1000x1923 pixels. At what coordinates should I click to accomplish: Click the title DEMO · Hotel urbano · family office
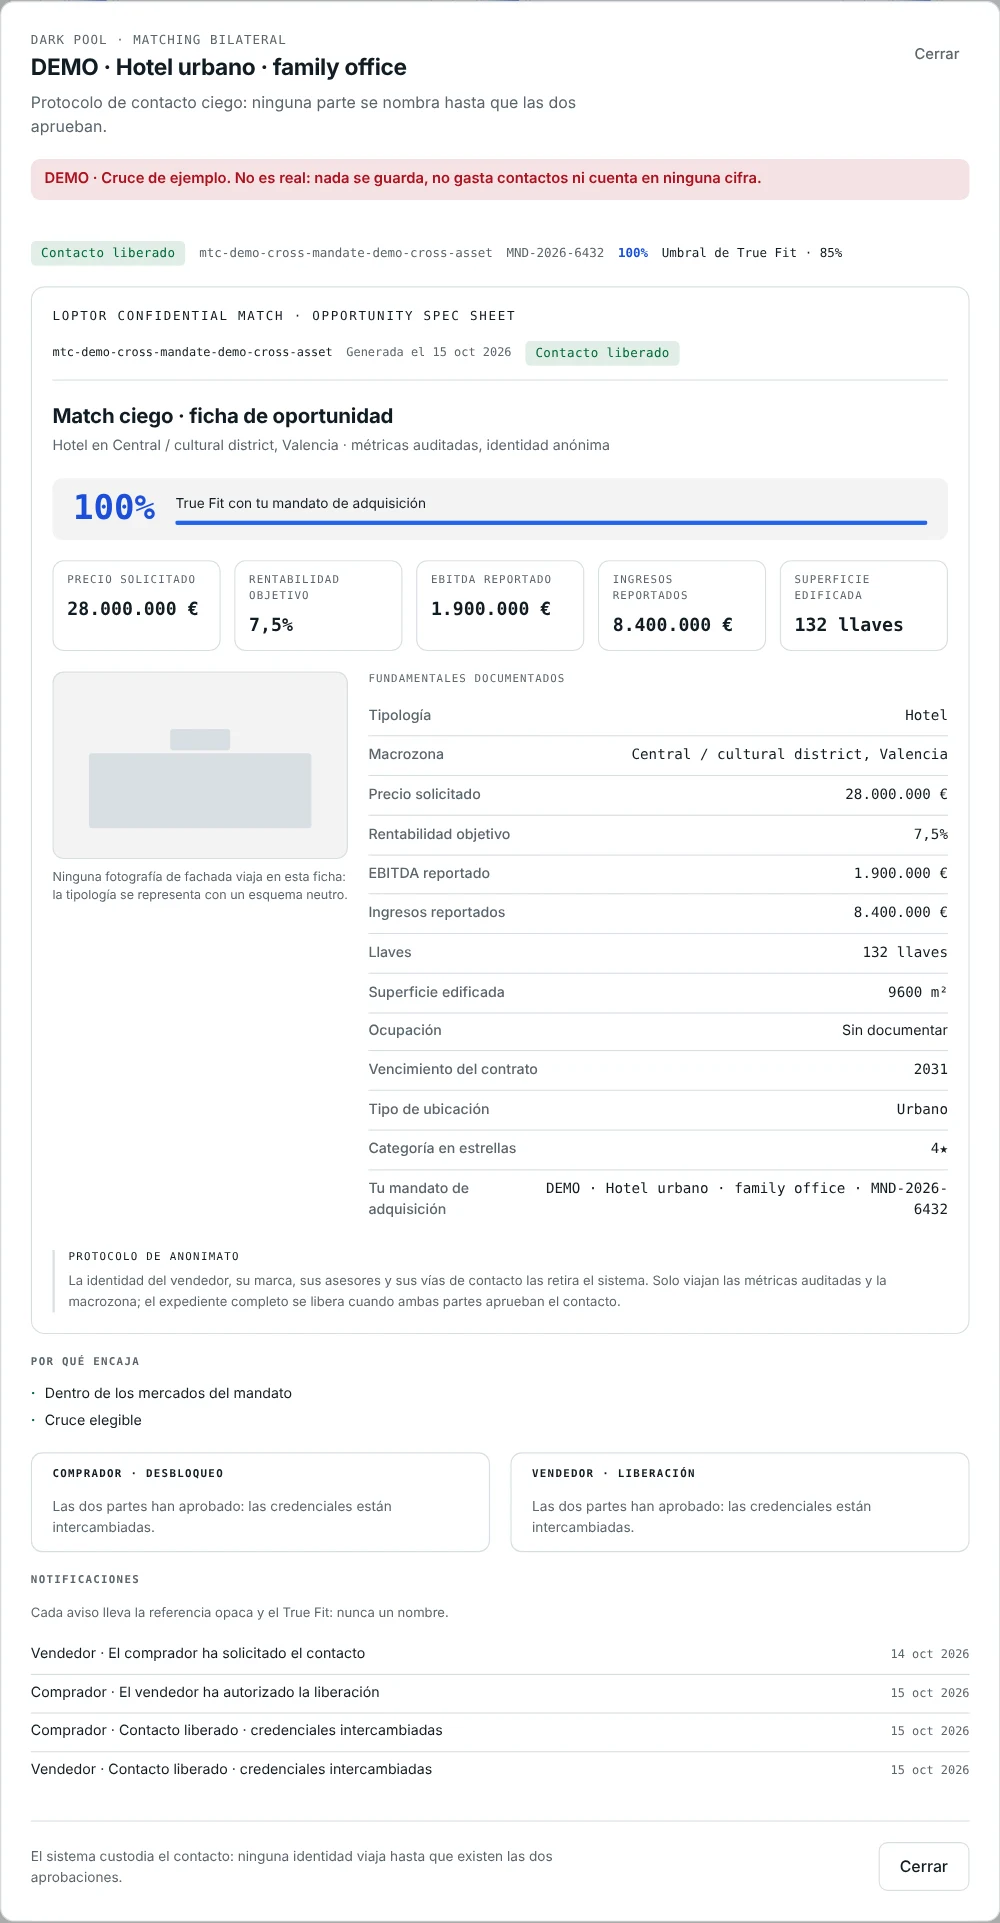point(219,67)
